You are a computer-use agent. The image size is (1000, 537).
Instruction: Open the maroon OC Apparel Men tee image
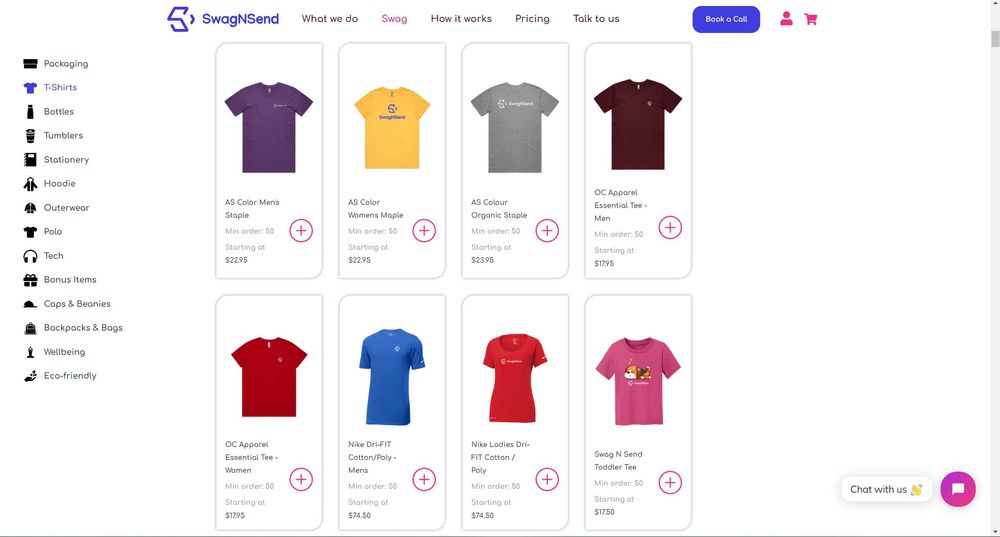[x=638, y=124]
